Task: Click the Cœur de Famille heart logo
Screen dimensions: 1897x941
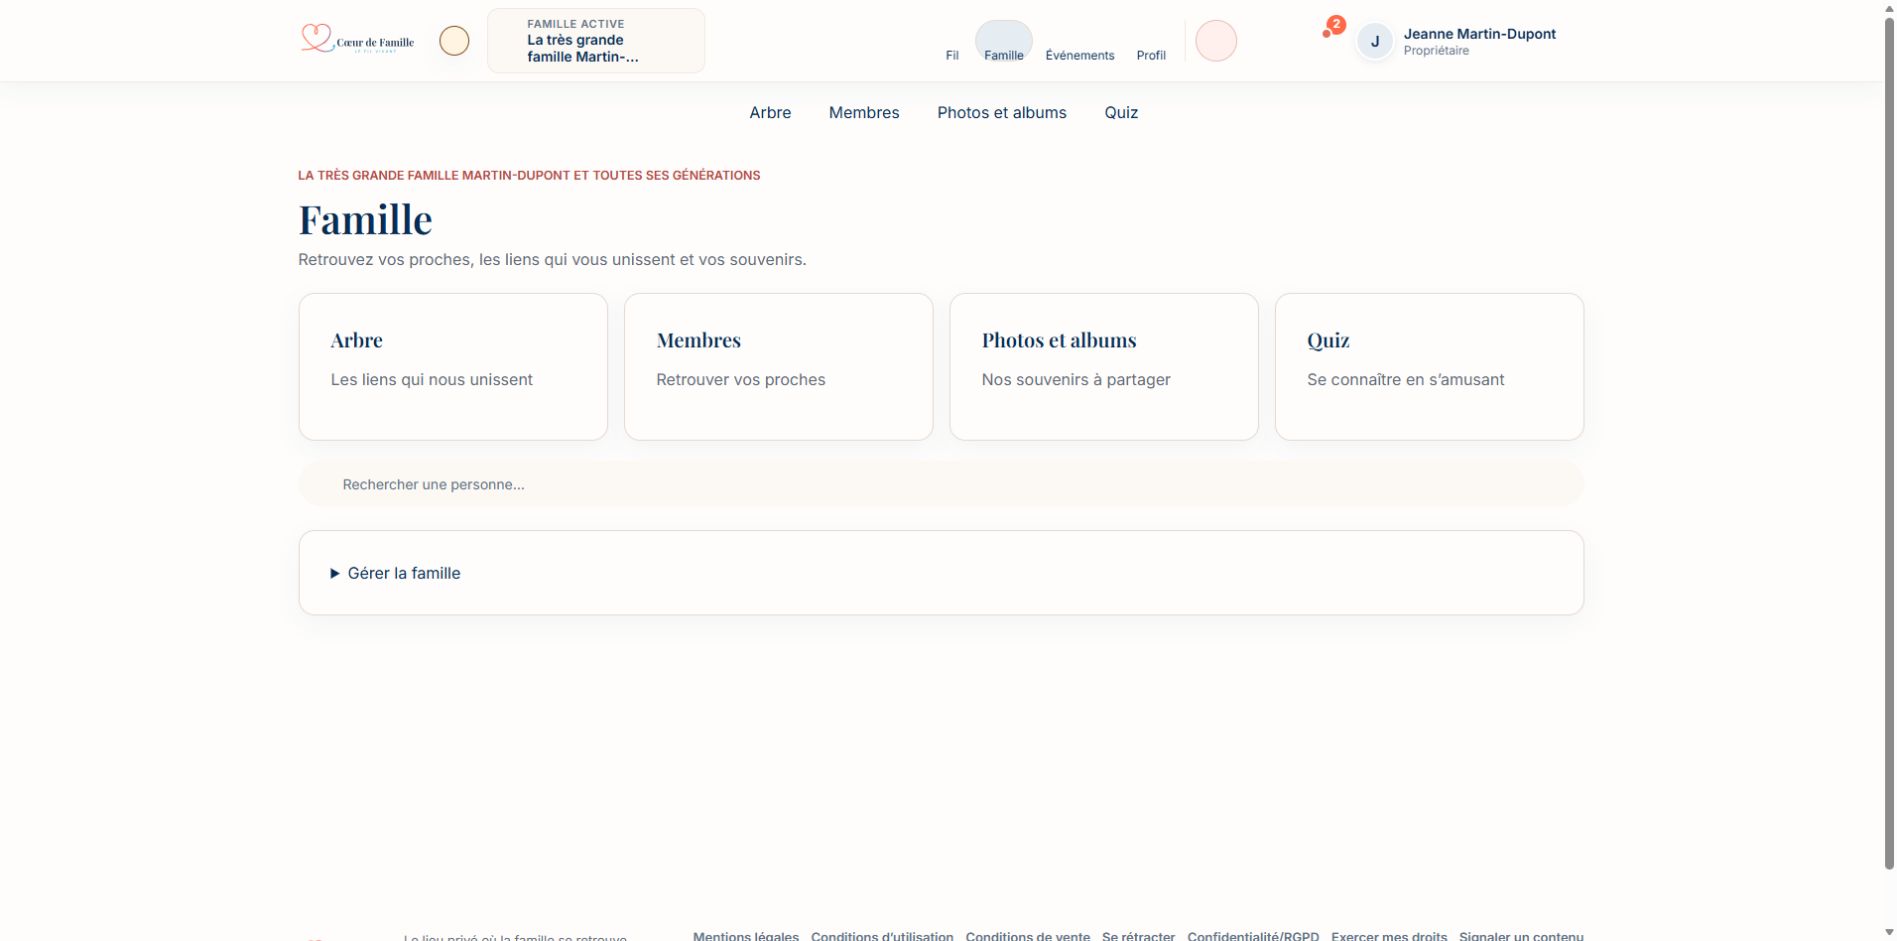Action: coord(356,40)
